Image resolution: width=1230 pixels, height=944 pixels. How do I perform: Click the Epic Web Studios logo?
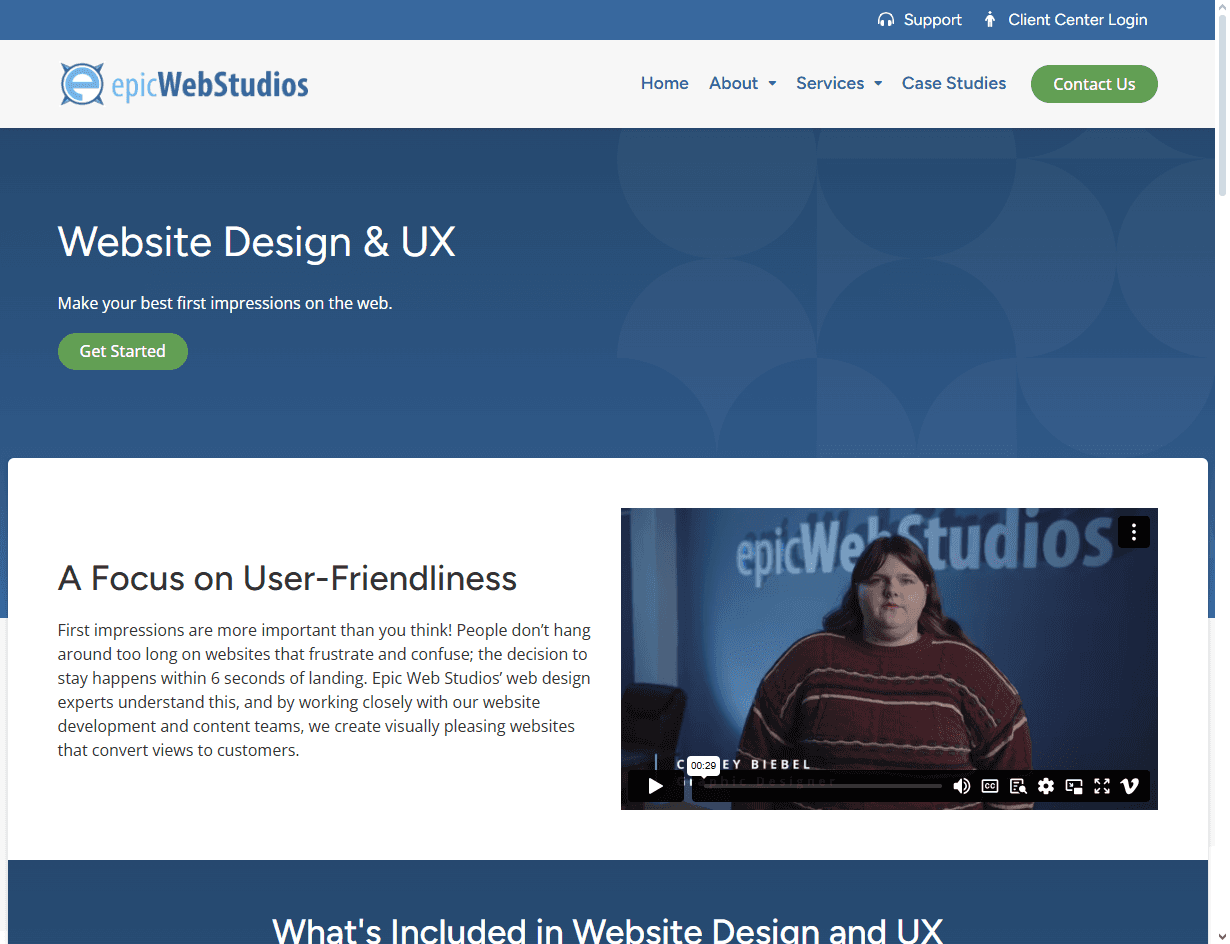pos(184,84)
